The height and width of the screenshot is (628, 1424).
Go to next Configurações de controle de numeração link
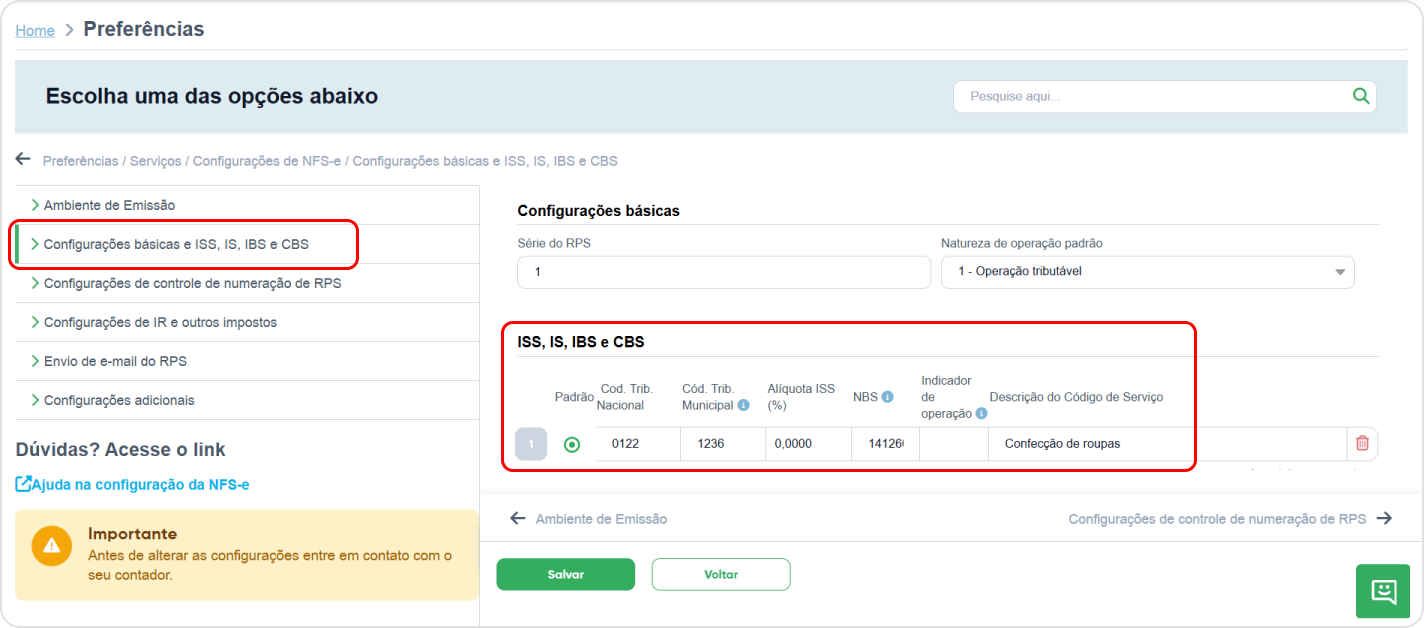click(1217, 519)
